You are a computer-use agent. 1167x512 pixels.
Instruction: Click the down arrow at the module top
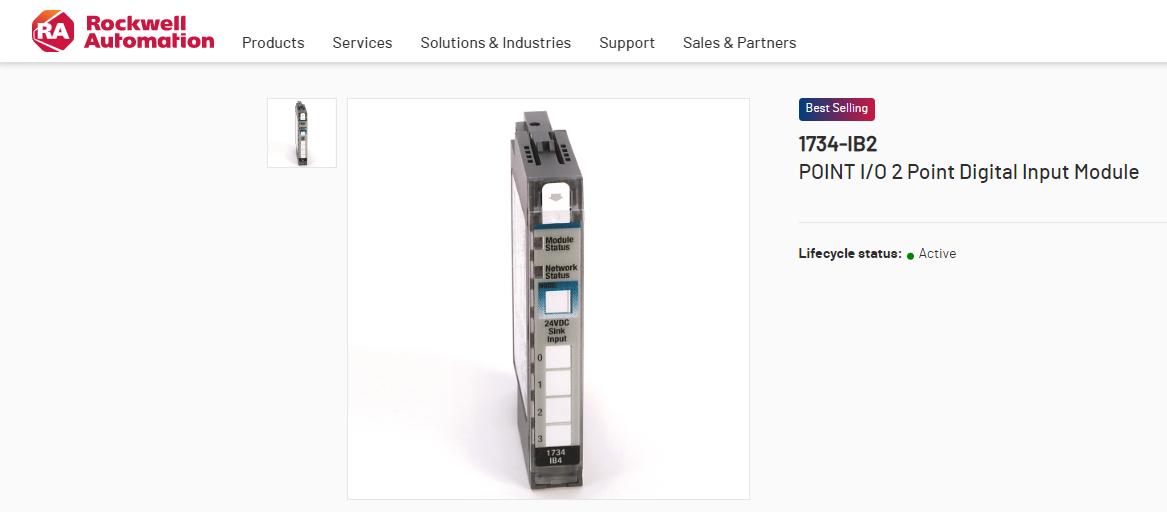coord(554,198)
